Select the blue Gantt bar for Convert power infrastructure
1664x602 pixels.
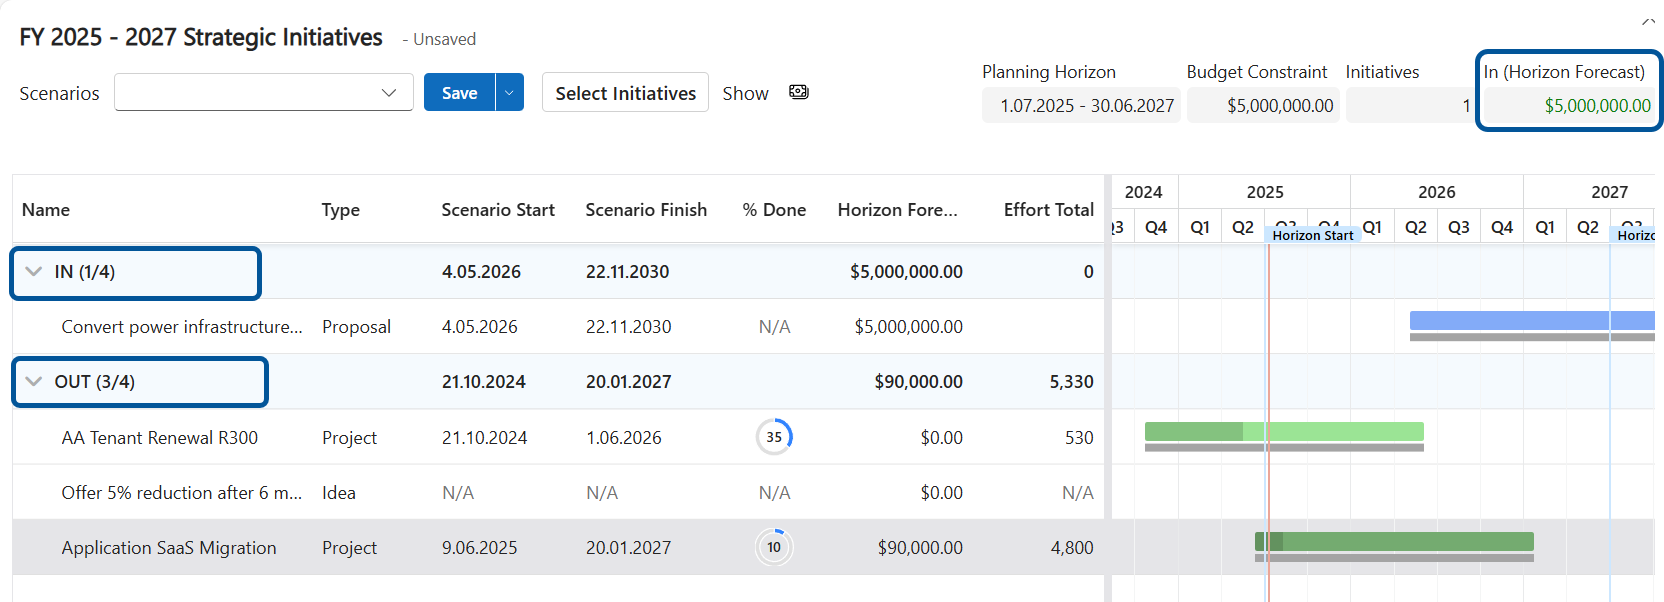click(x=1530, y=321)
